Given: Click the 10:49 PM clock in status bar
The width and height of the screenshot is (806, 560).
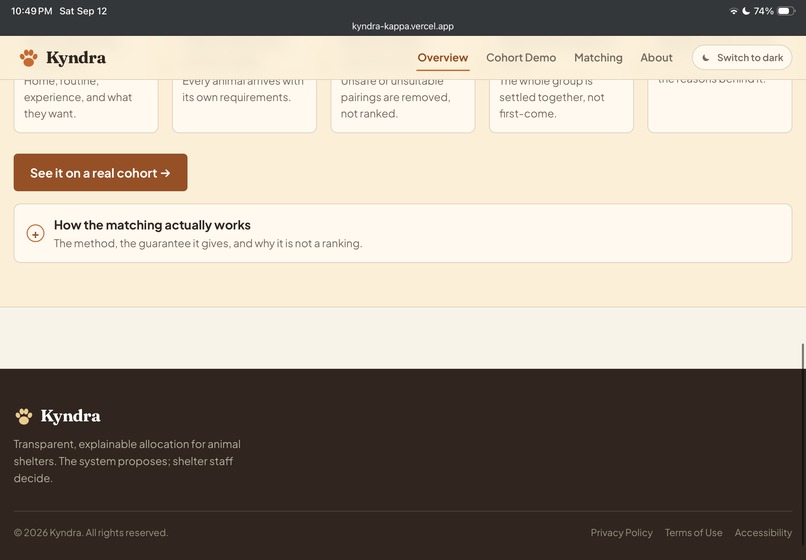Looking at the screenshot, I should [31, 11].
